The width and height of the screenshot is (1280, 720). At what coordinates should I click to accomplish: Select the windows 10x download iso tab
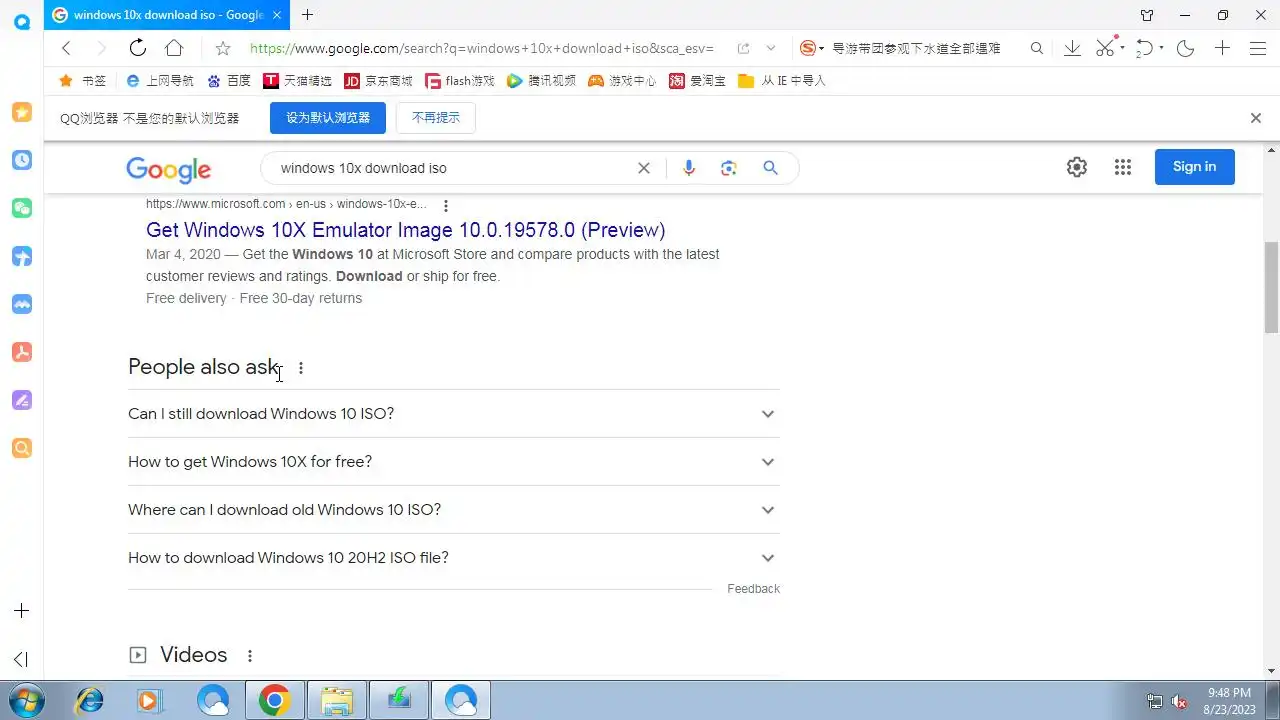pos(166,15)
